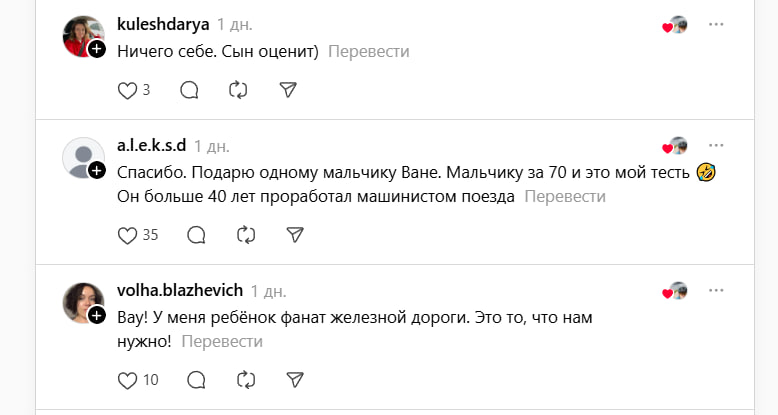The height and width of the screenshot is (415, 778).
Task: Like volha.blazhevich's comment with 10 likes
Action: coord(127,380)
